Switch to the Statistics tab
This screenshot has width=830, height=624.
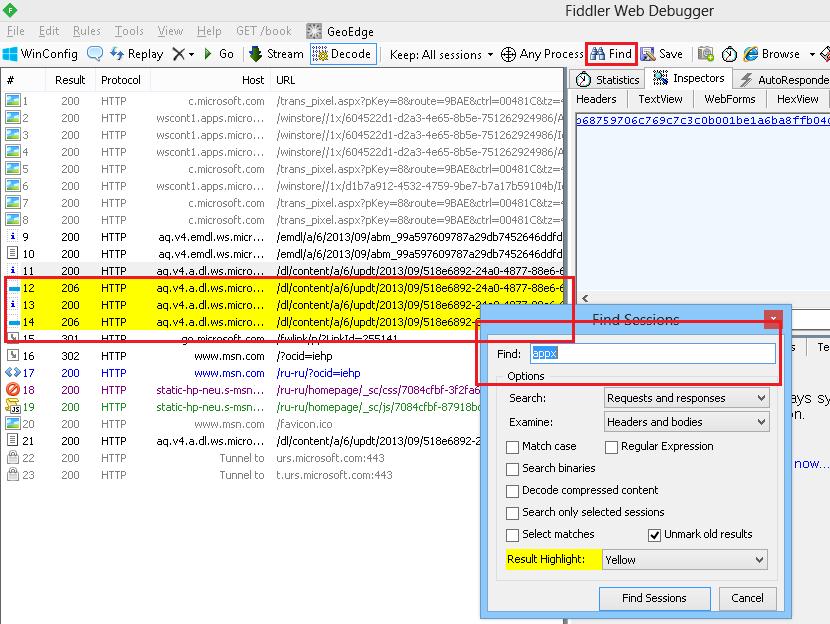click(608, 79)
